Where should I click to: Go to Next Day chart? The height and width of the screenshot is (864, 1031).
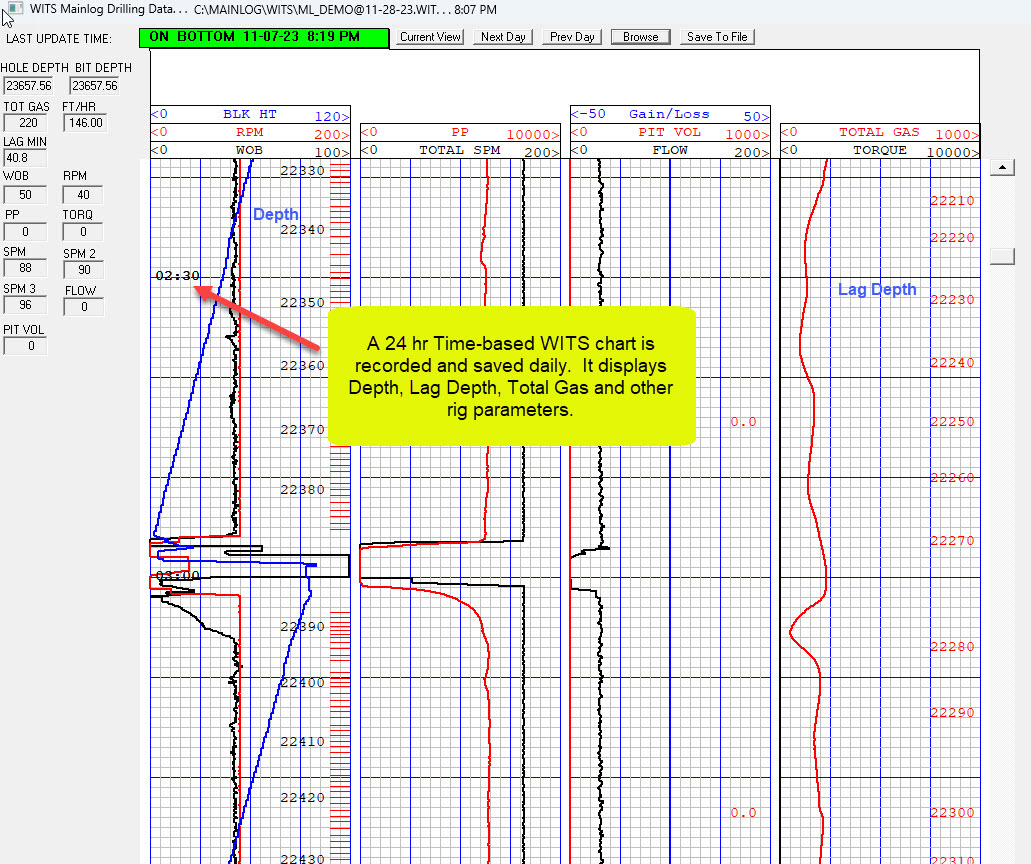click(x=503, y=37)
